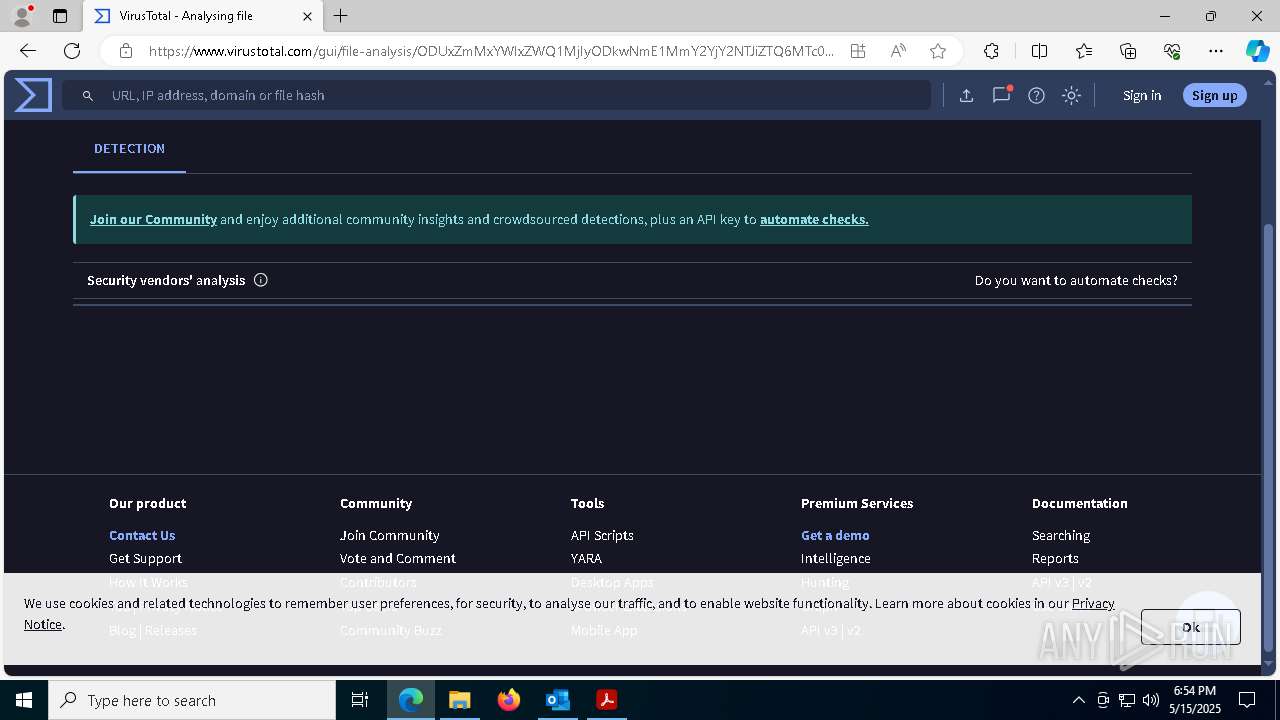Open Microsoft Edge from the taskbar
Screen dimensions: 1280x720
tap(411, 700)
